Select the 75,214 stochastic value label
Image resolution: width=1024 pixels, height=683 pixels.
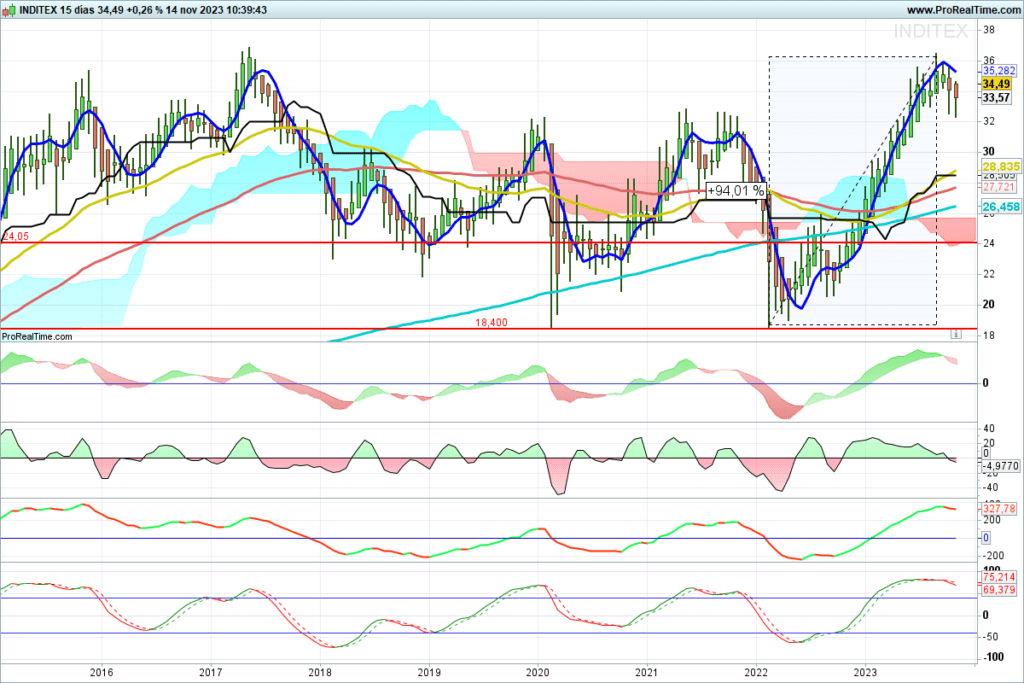pos(999,577)
